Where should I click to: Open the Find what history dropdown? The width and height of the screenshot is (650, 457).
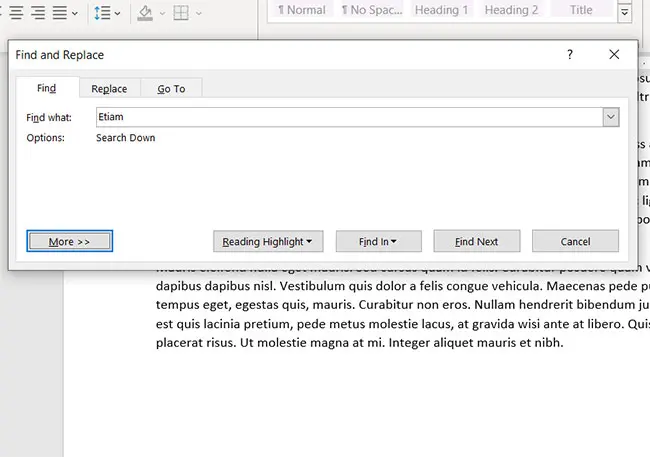pyautogui.click(x=610, y=117)
